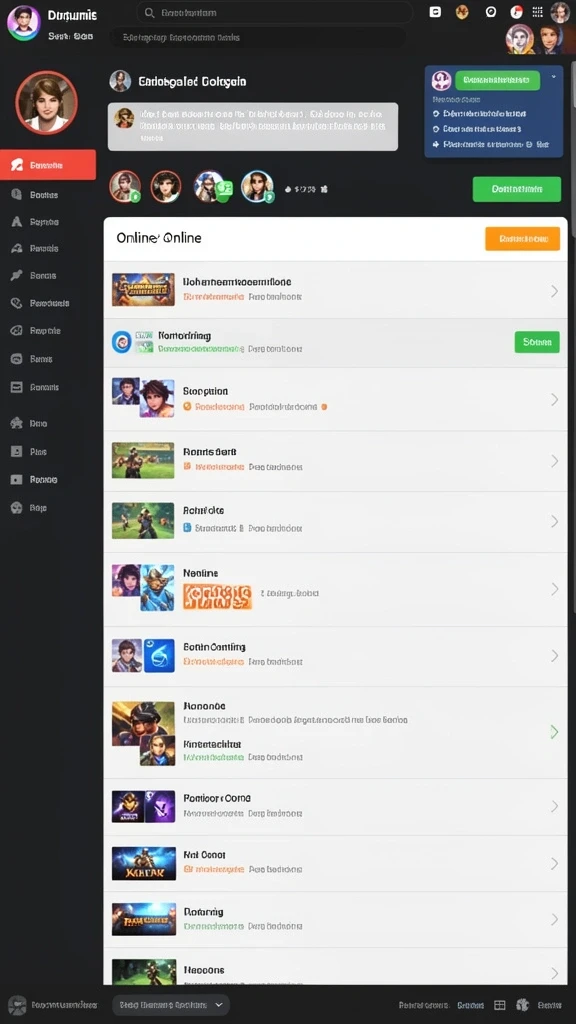576x1024 pixels.
Task: Click the small avatar beside the profile title
Action: (x=120, y=81)
